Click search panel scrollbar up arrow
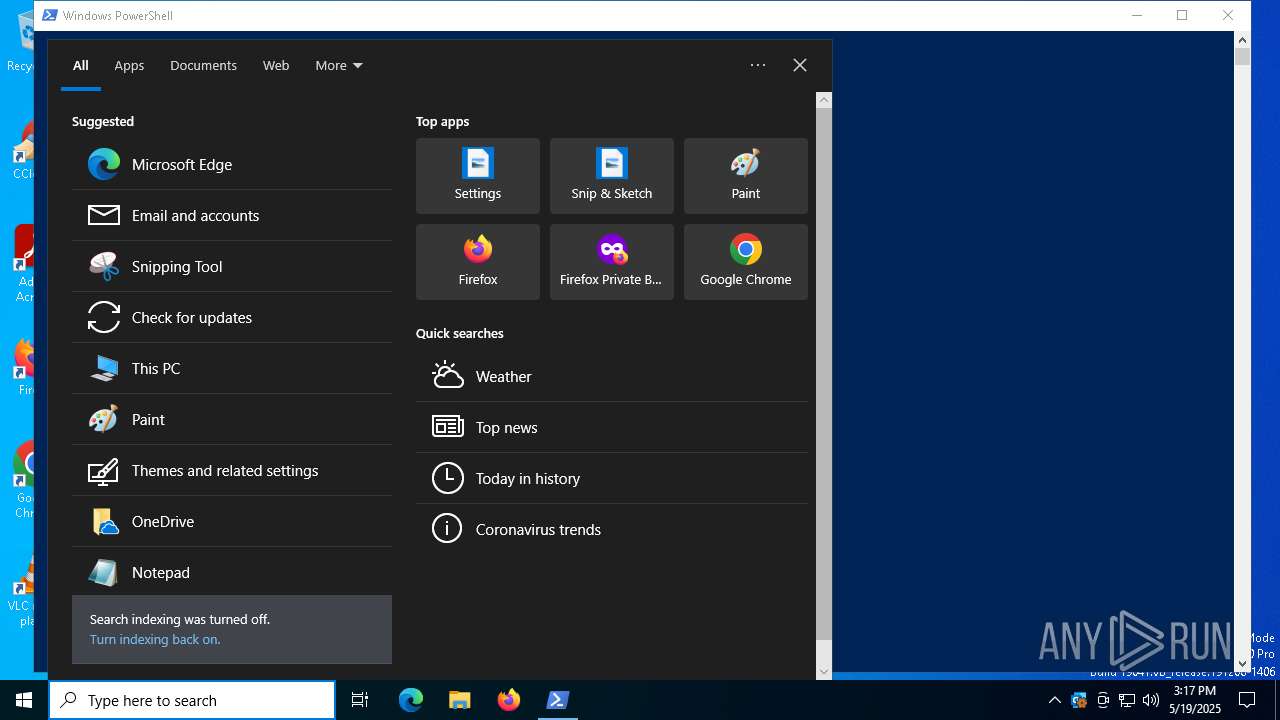Image resolution: width=1280 pixels, height=720 pixels. 824,100
